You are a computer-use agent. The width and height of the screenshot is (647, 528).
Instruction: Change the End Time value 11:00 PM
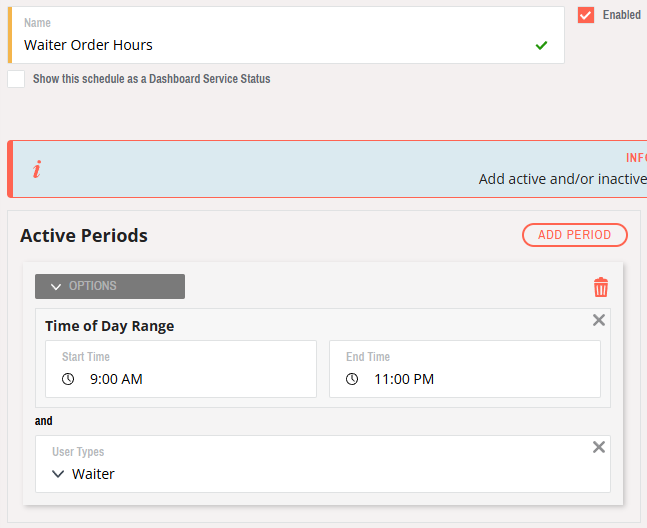point(404,379)
